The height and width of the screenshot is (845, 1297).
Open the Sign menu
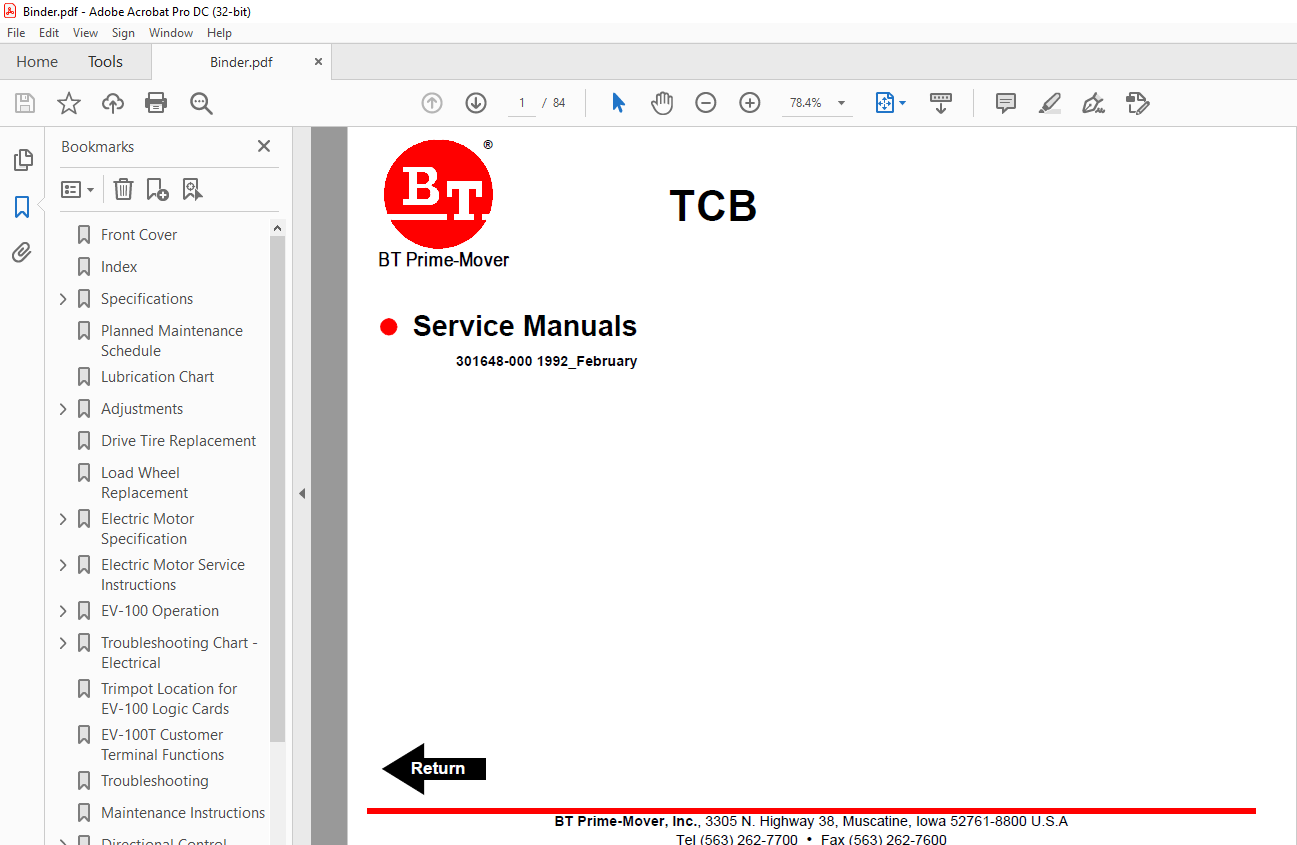(123, 33)
